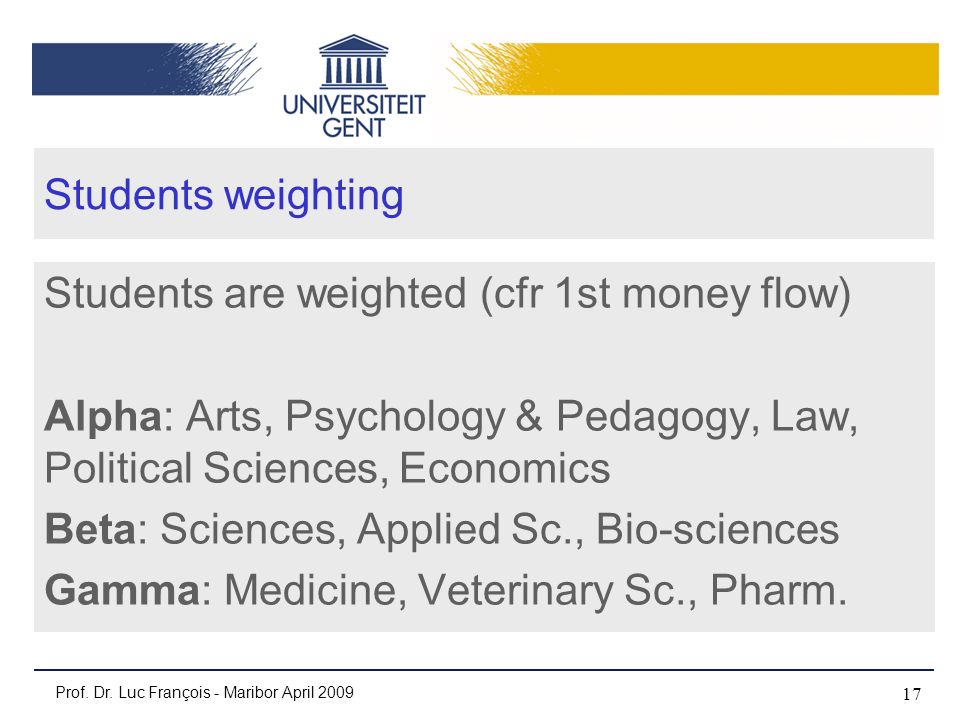Click the yellow header banner
The width and height of the screenshot is (960, 720).
(694, 69)
